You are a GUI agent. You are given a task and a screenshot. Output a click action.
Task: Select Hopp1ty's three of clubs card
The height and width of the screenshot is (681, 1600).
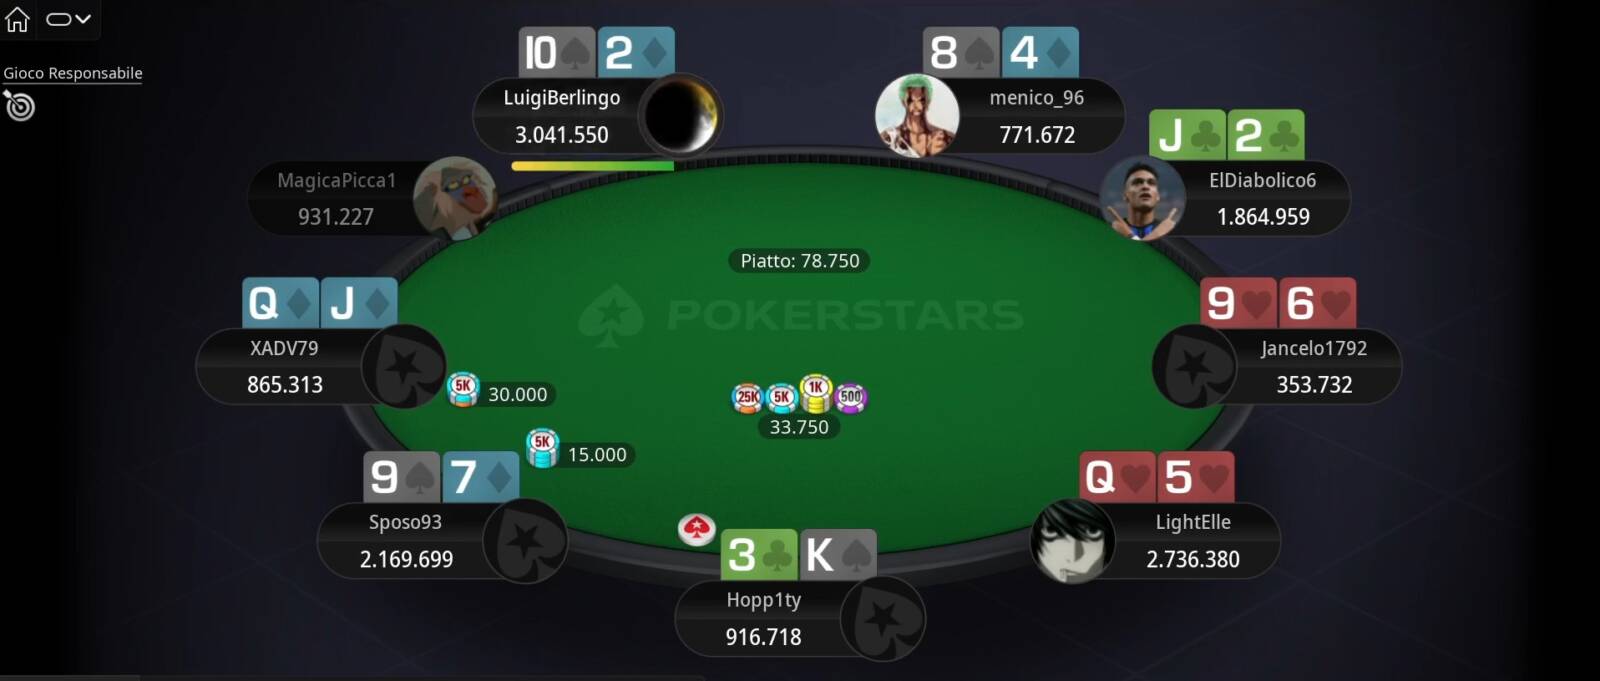pos(759,555)
